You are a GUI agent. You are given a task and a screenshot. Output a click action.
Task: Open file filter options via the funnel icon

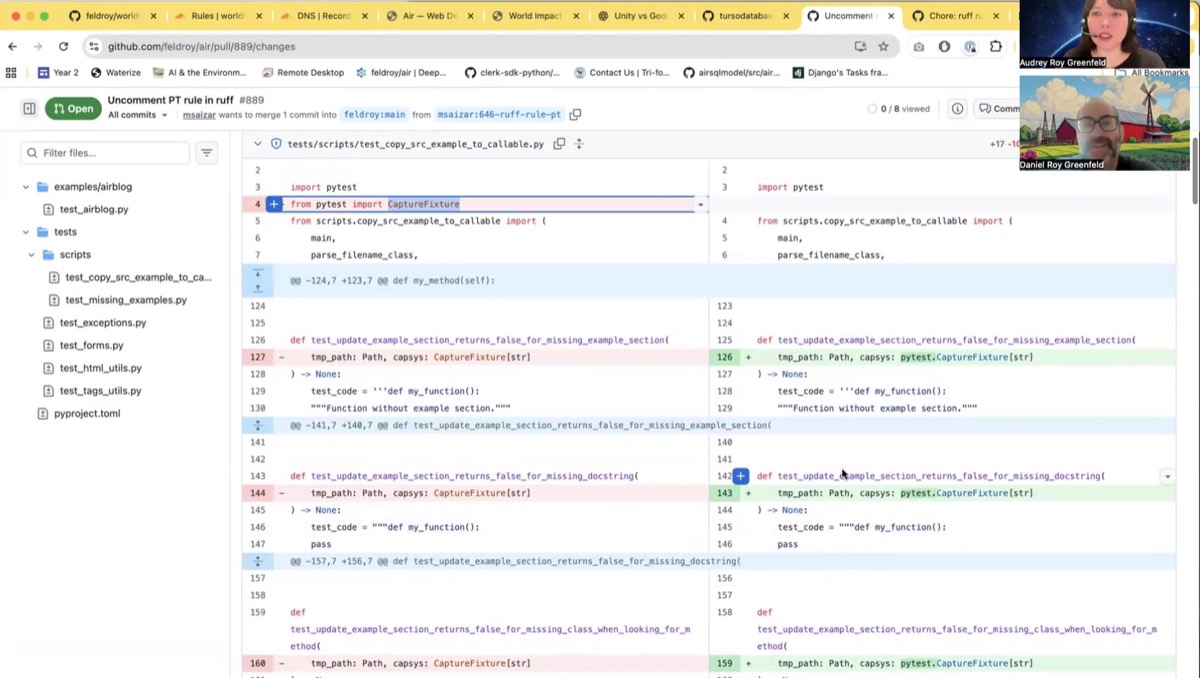click(207, 152)
